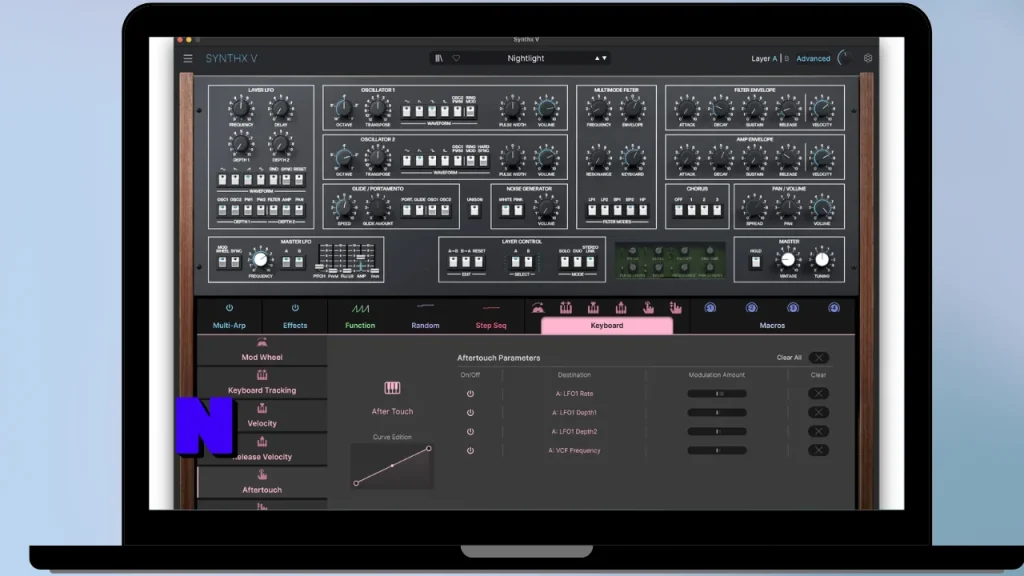Open the preset library browser icon

pos(439,58)
